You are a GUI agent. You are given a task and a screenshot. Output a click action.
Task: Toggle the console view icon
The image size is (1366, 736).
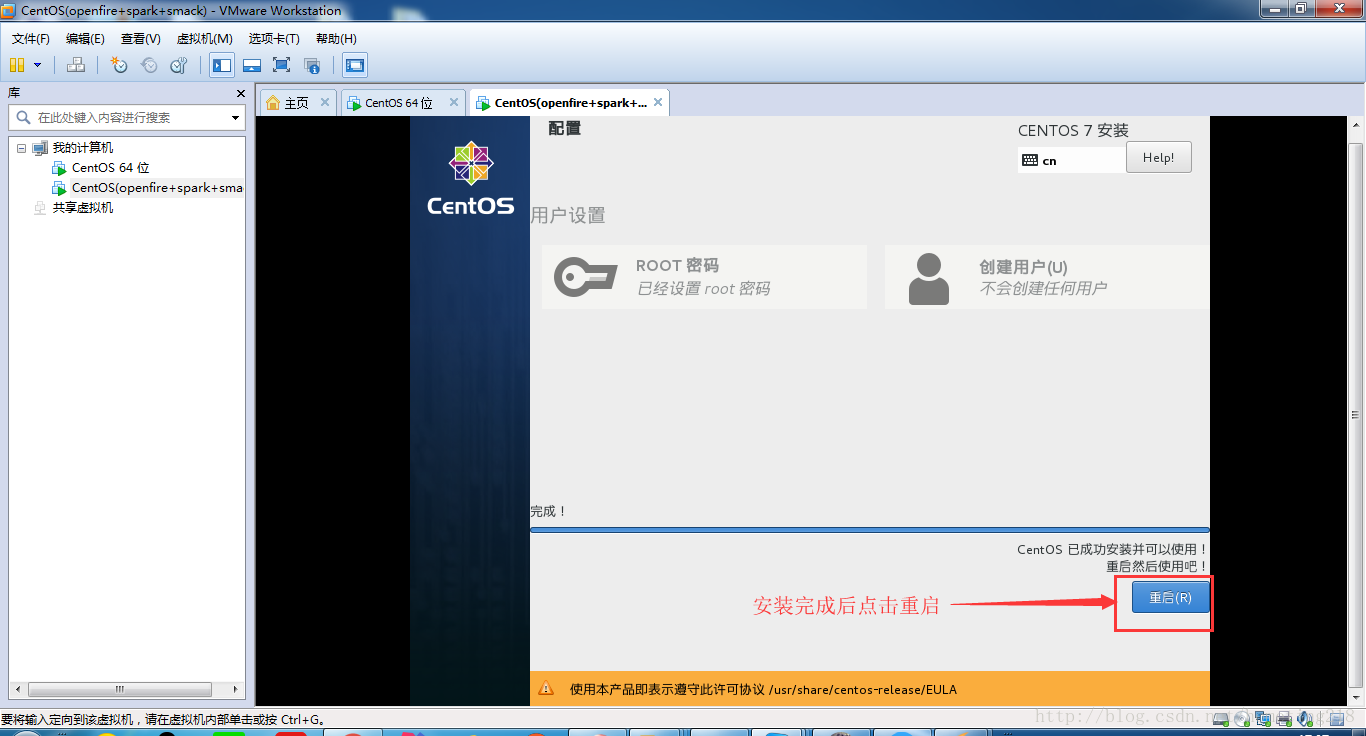pos(354,65)
